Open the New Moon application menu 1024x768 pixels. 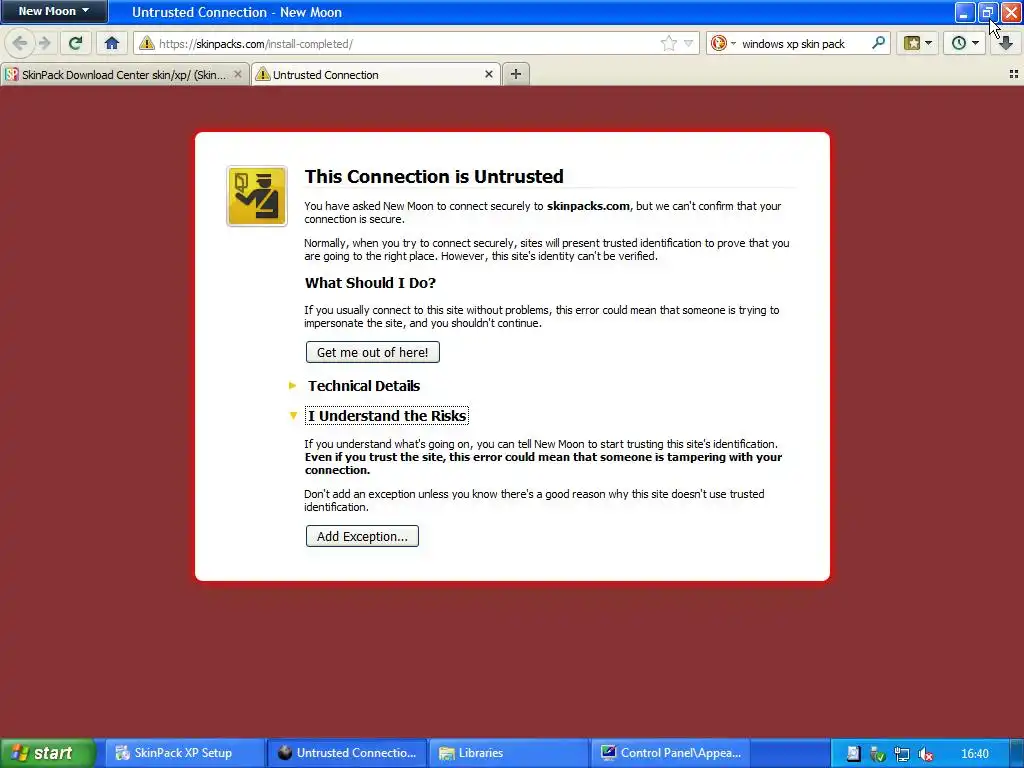pos(54,12)
